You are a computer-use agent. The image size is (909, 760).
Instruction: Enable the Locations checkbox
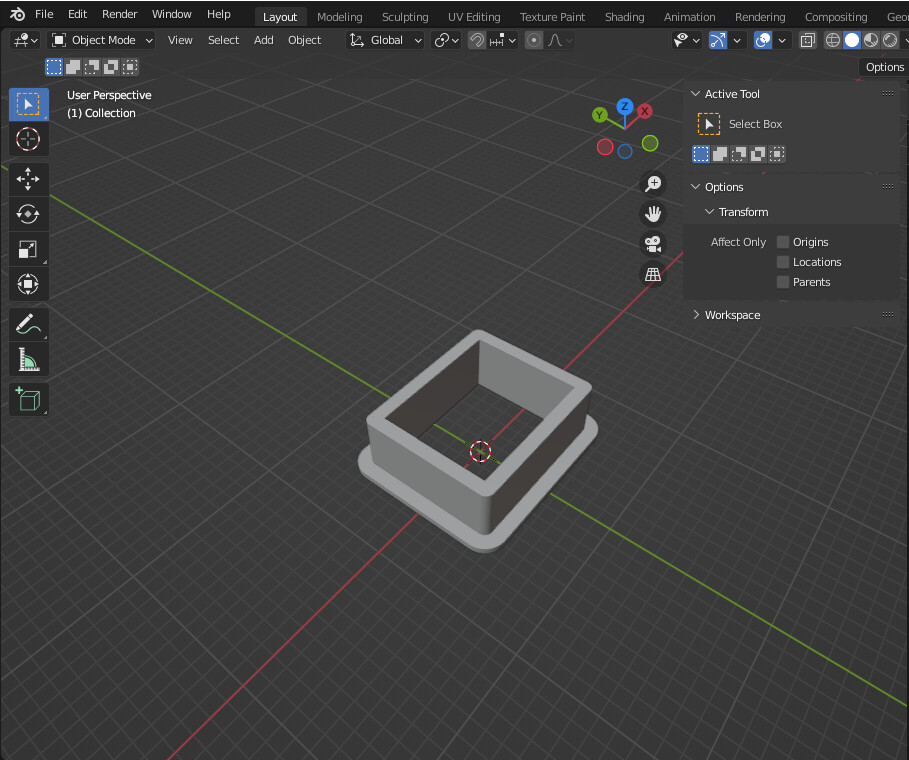(x=782, y=262)
